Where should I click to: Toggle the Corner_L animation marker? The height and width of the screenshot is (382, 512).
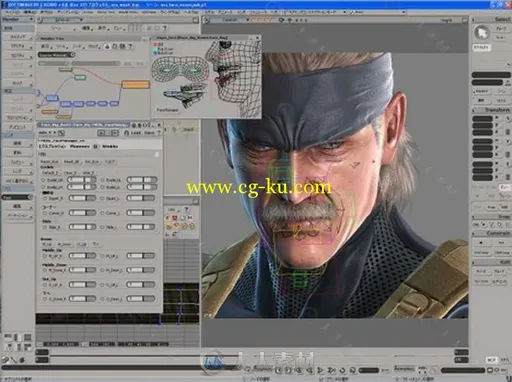pyautogui.click(x=103, y=213)
